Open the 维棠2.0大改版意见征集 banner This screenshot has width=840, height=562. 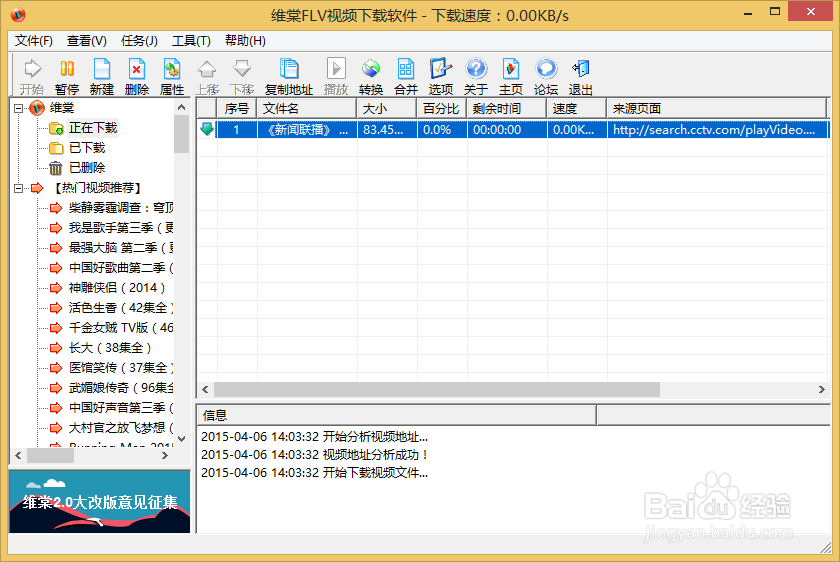click(100, 502)
